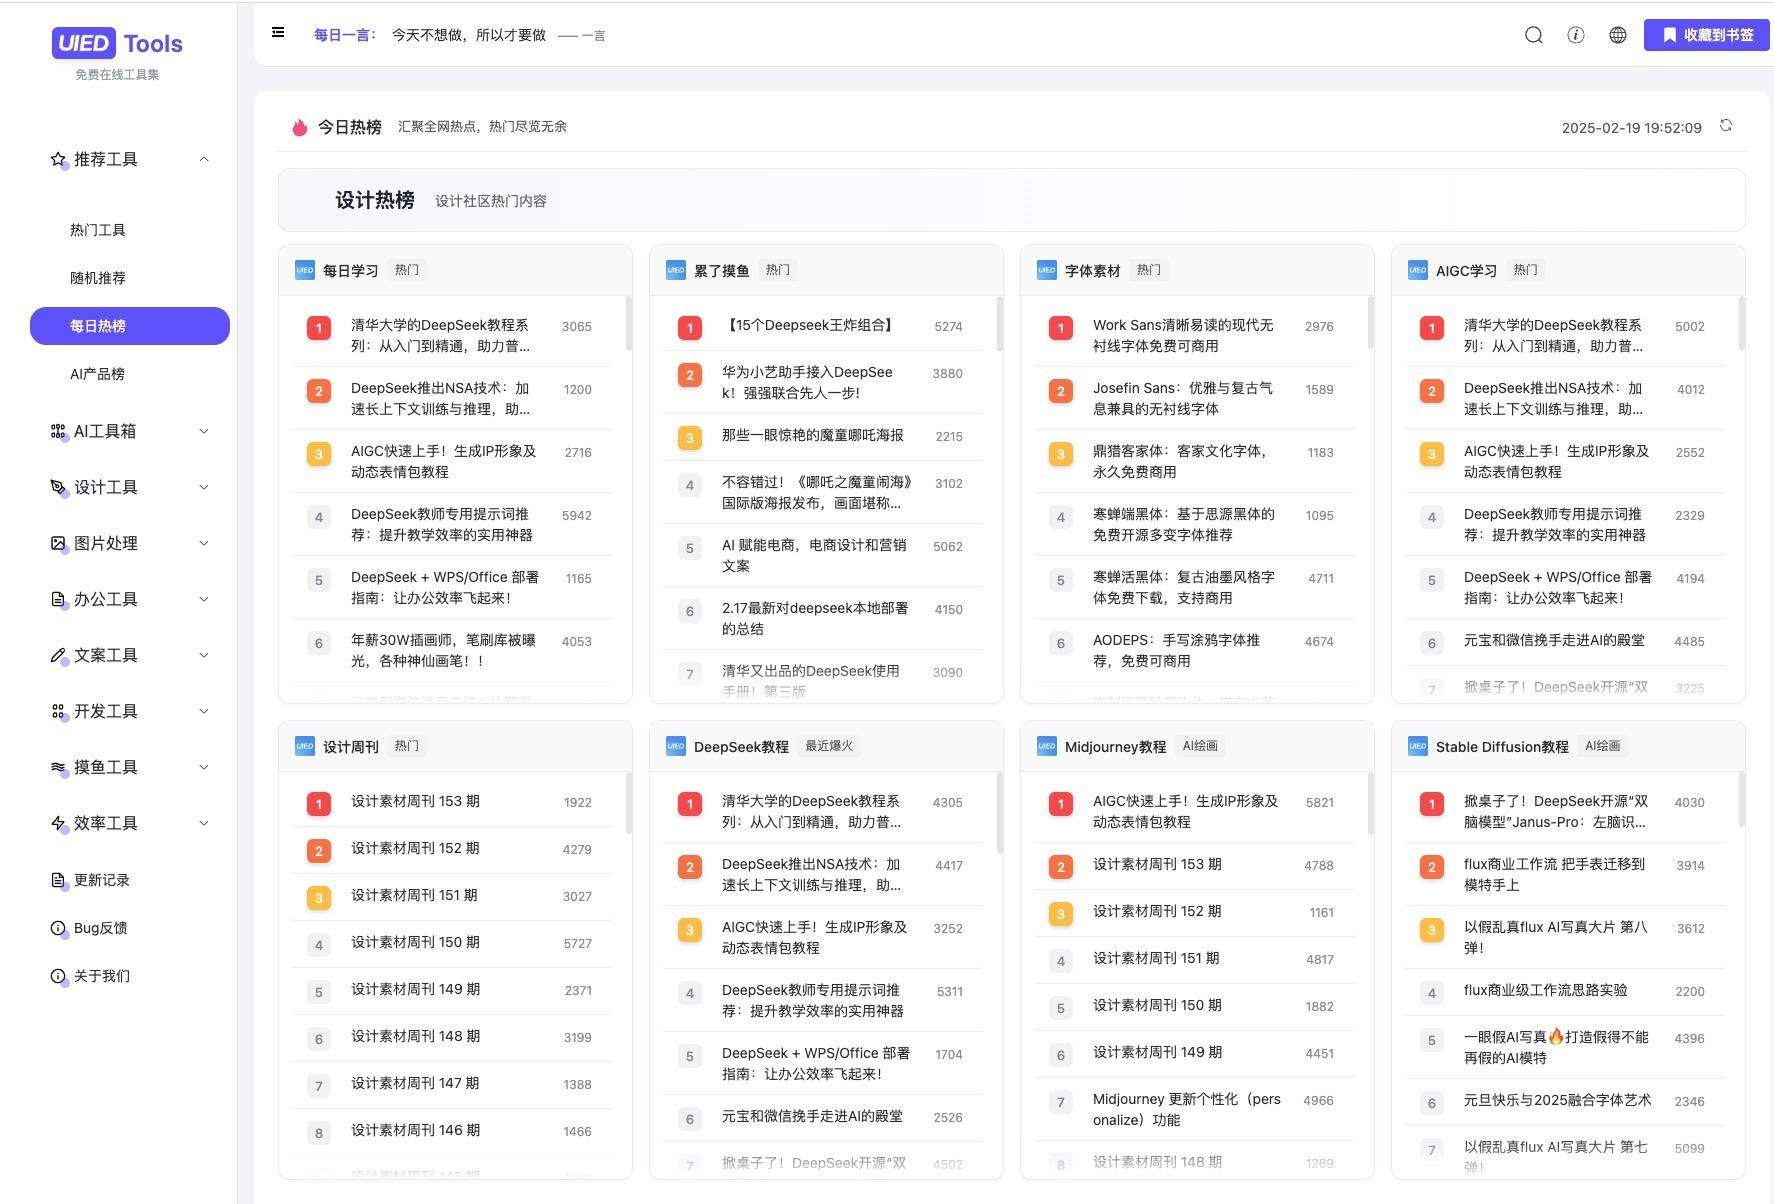Click the UIED icon on 每日学习 card

pyautogui.click(x=305, y=270)
